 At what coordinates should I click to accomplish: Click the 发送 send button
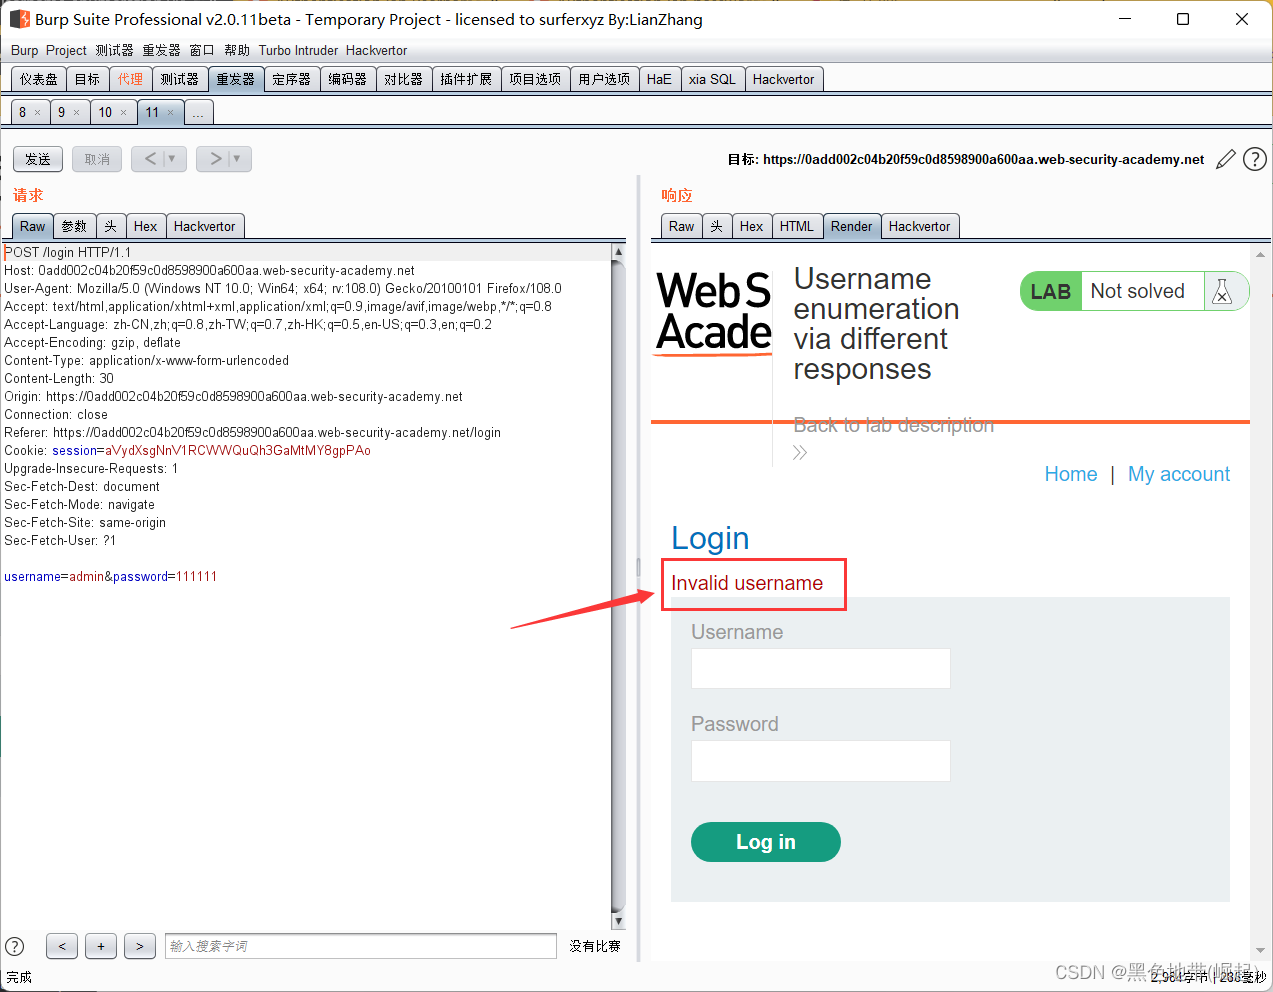pyautogui.click(x=38, y=159)
